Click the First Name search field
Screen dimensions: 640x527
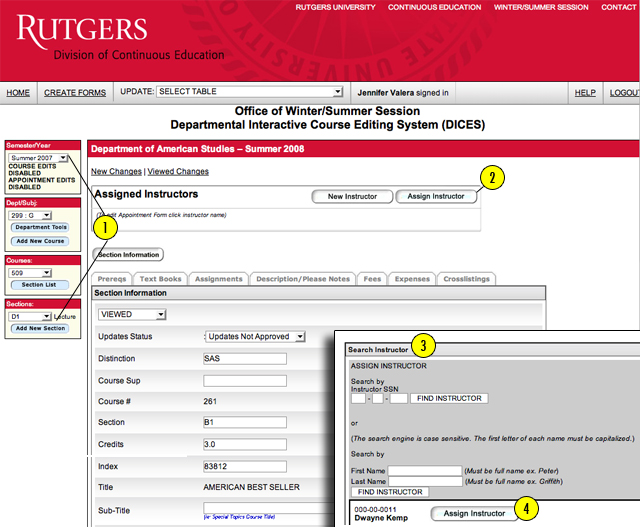425,471
